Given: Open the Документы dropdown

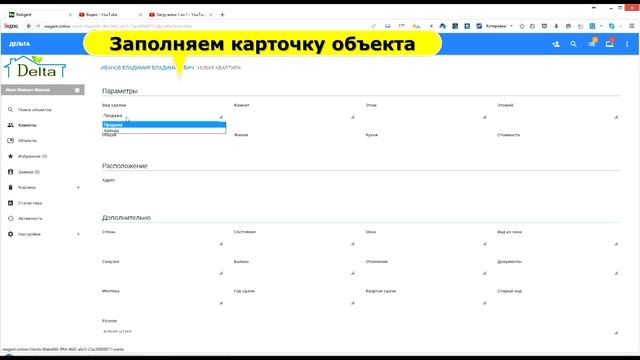Looking at the screenshot, I should [558, 272].
